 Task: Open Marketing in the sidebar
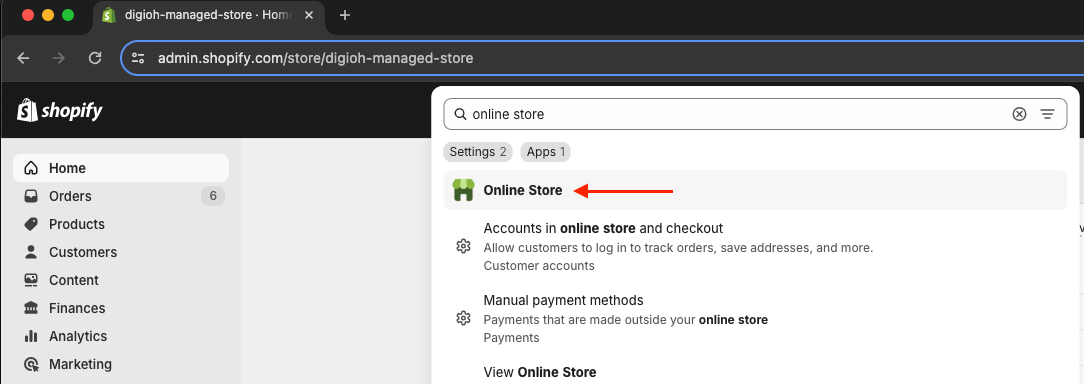121,364
